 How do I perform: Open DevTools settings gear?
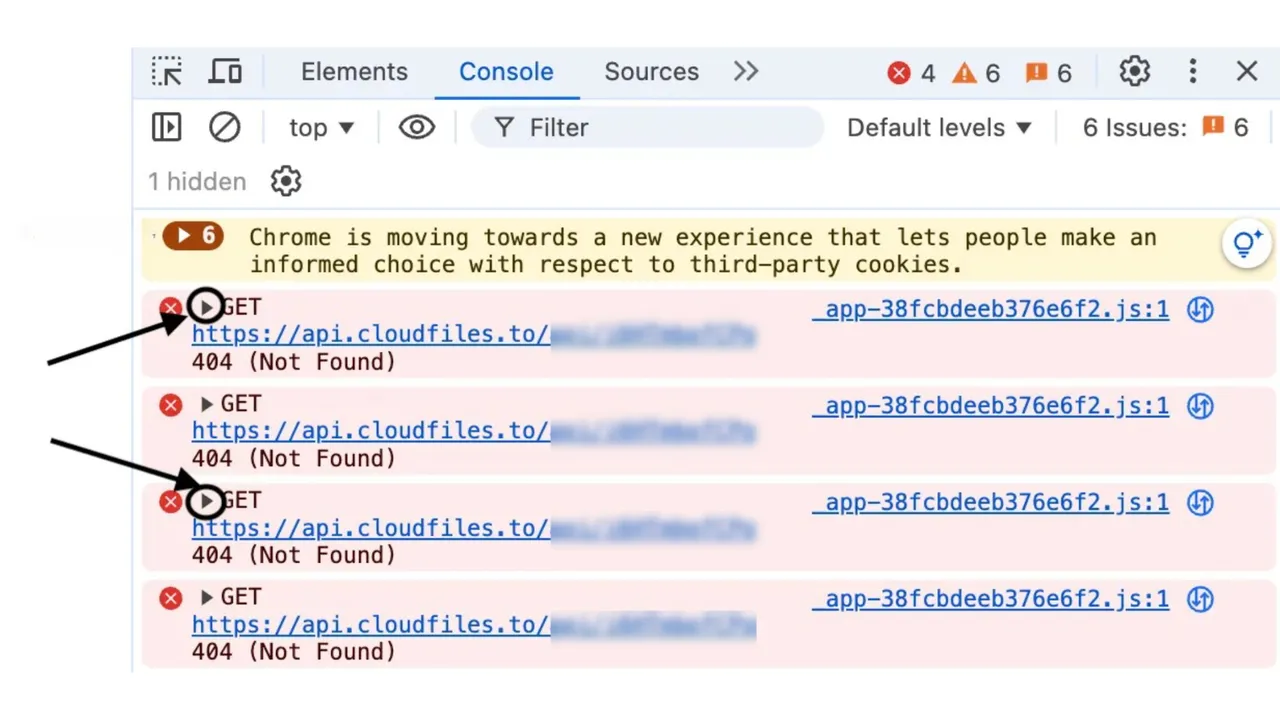pyautogui.click(x=1134, y=71)
